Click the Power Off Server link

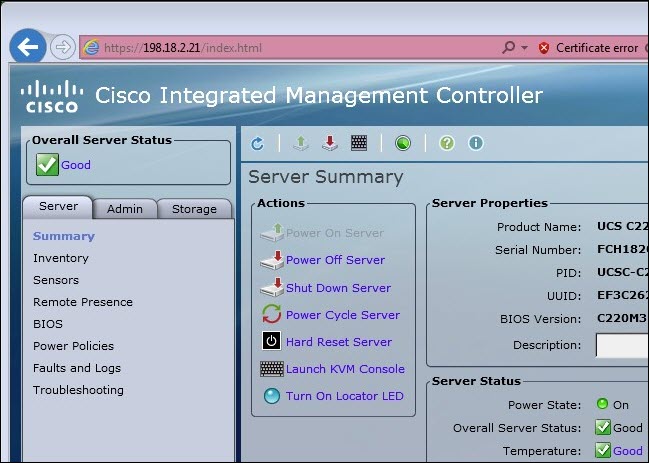coord(335,260)
